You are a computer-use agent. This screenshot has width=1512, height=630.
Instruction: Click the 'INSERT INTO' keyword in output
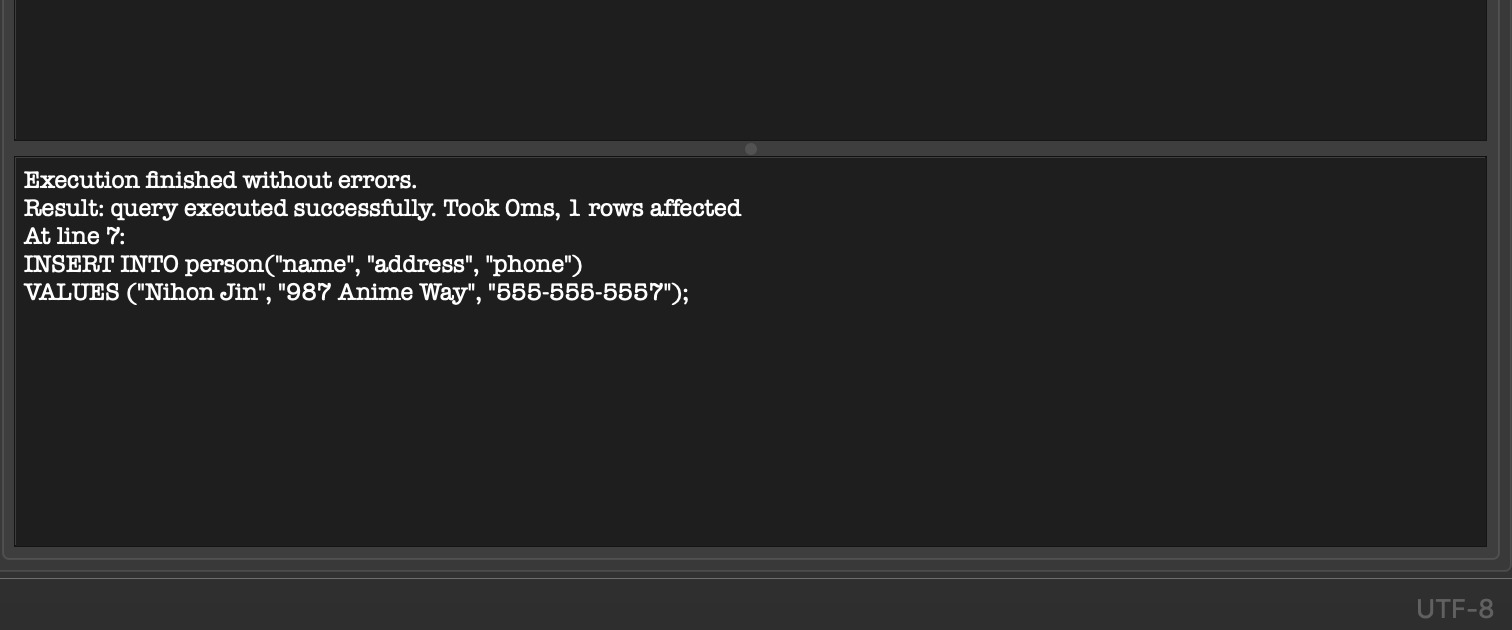(101, 264)
